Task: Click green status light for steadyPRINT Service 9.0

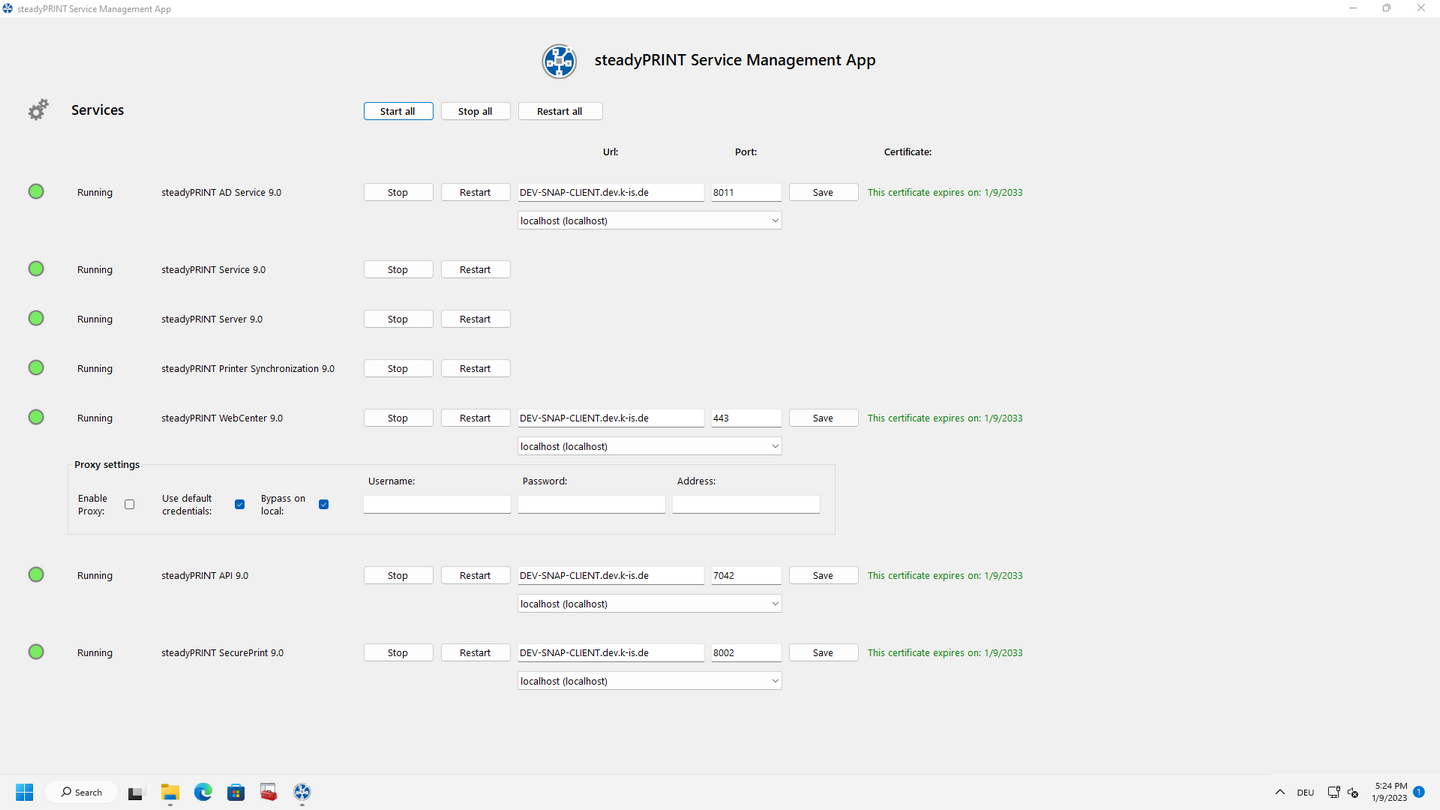Action: pos(36,268)
